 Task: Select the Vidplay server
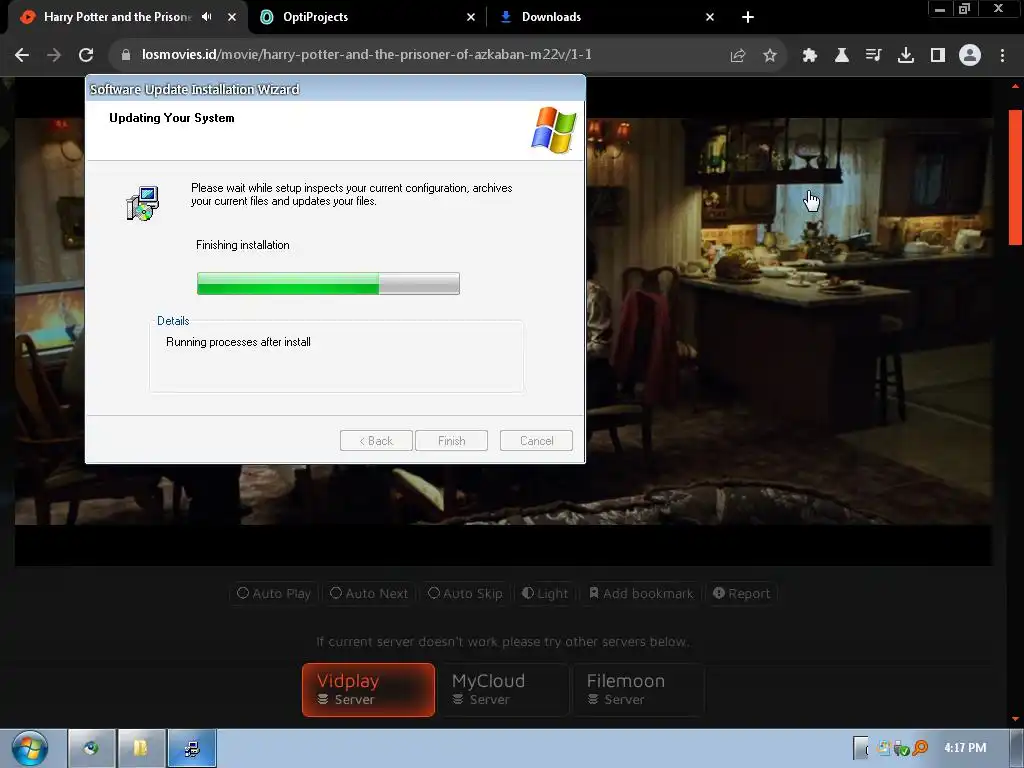[x=368, y=690]
